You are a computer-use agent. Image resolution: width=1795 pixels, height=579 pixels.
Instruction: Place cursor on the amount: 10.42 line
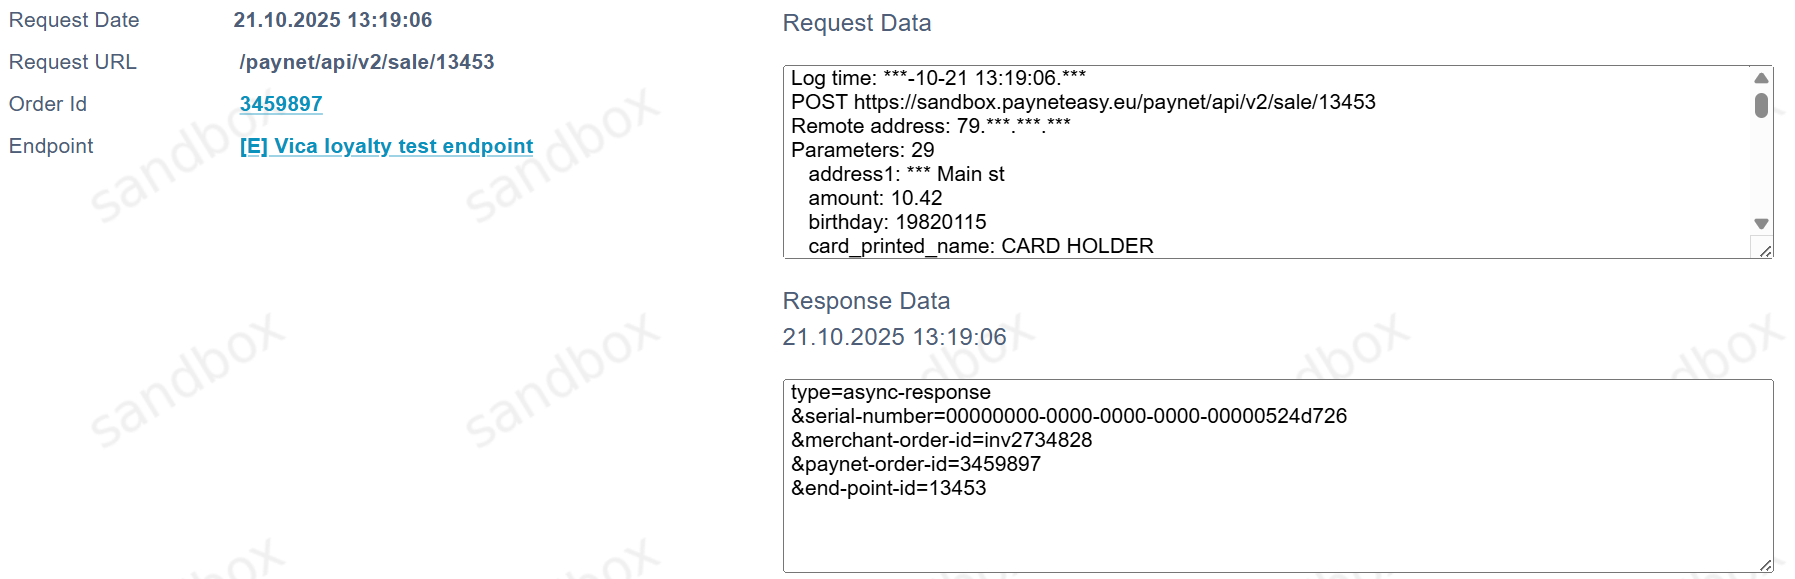click(x=875, y=198)
